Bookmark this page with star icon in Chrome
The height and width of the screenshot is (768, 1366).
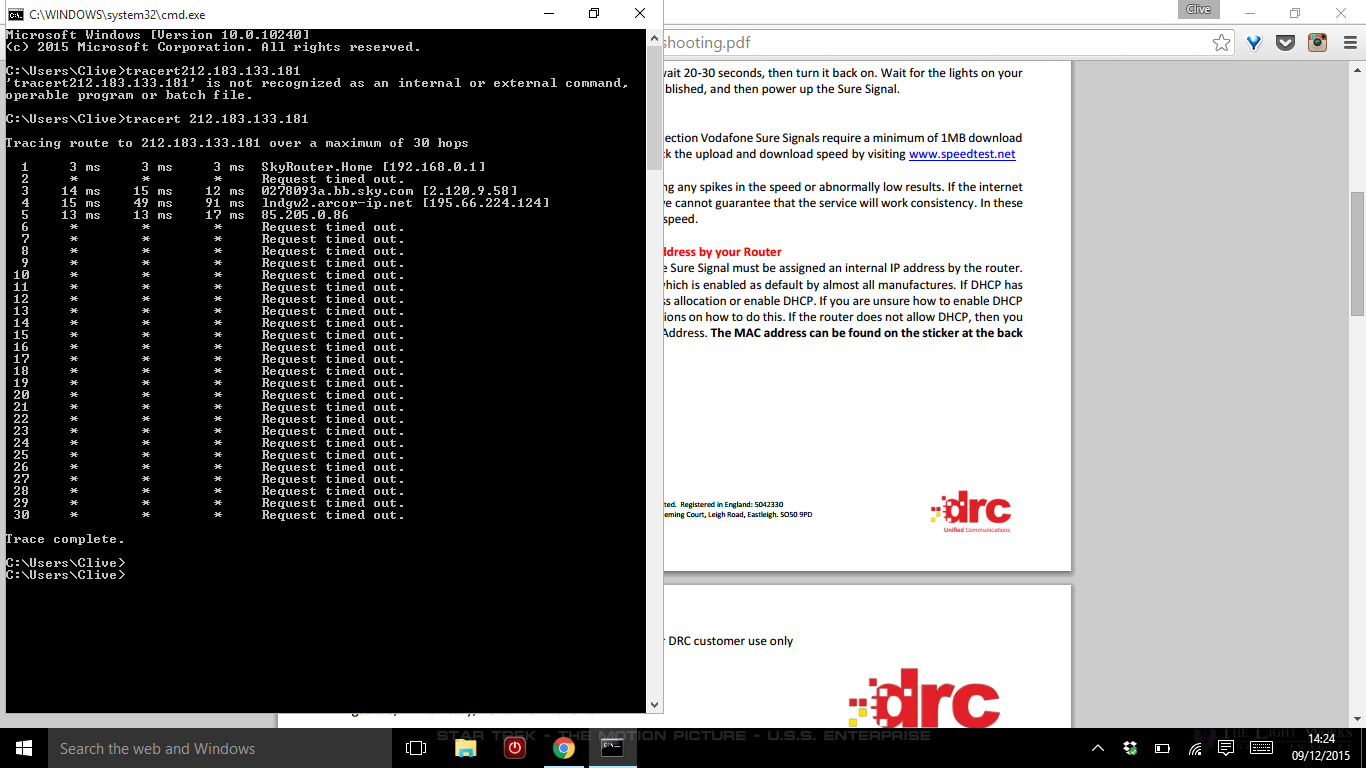pos(1221,42)
